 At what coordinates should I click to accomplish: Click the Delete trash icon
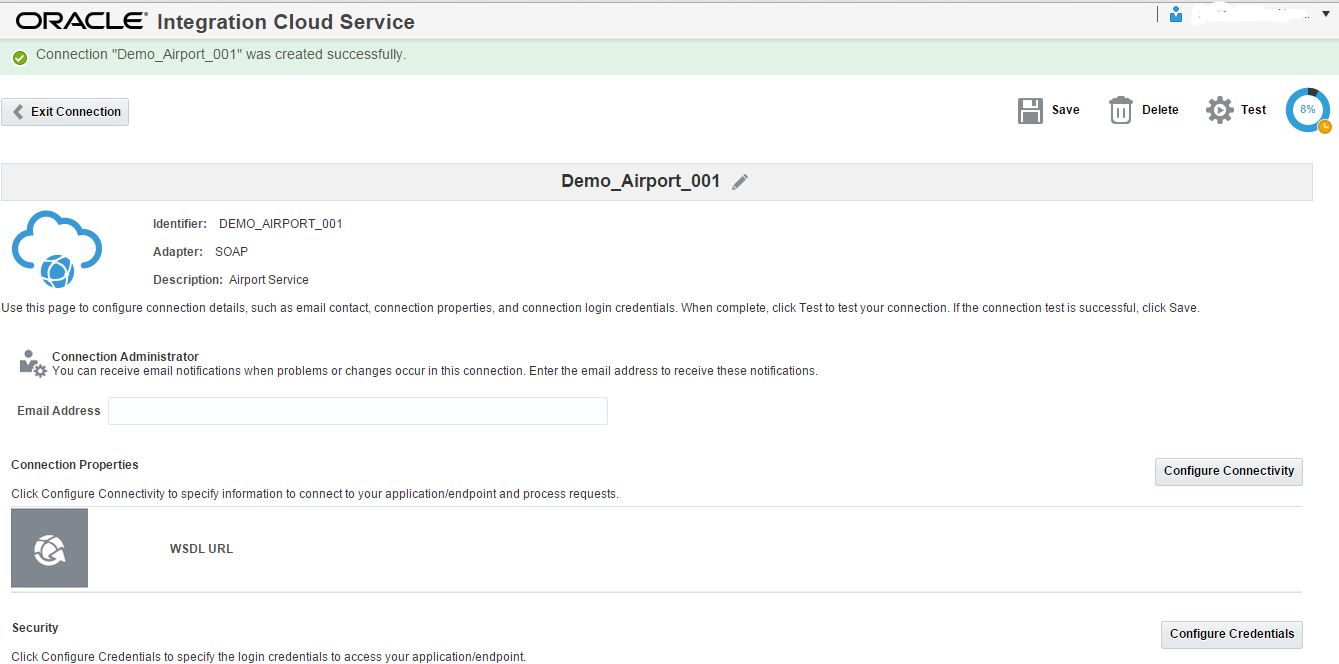click(1119, 109)
